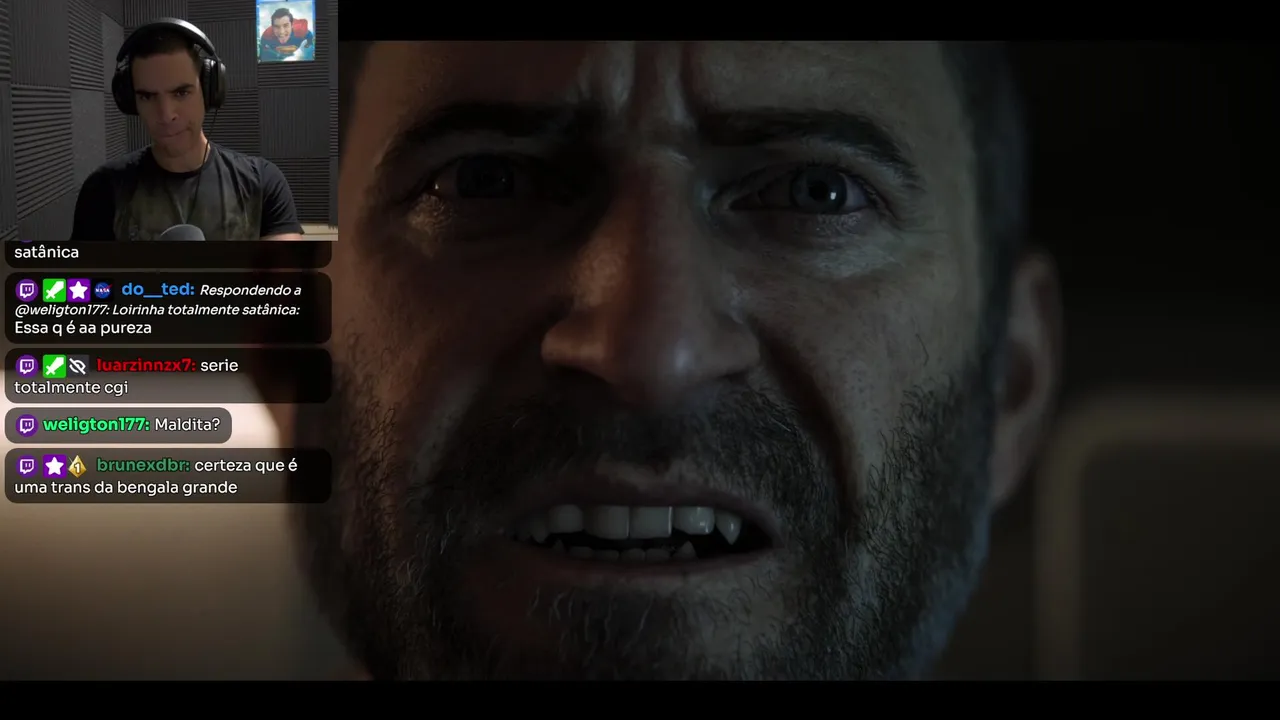This screenshot has width=1280, height=720.
Task: Open the brunexdbr username in chat
Action: point(143,465)
